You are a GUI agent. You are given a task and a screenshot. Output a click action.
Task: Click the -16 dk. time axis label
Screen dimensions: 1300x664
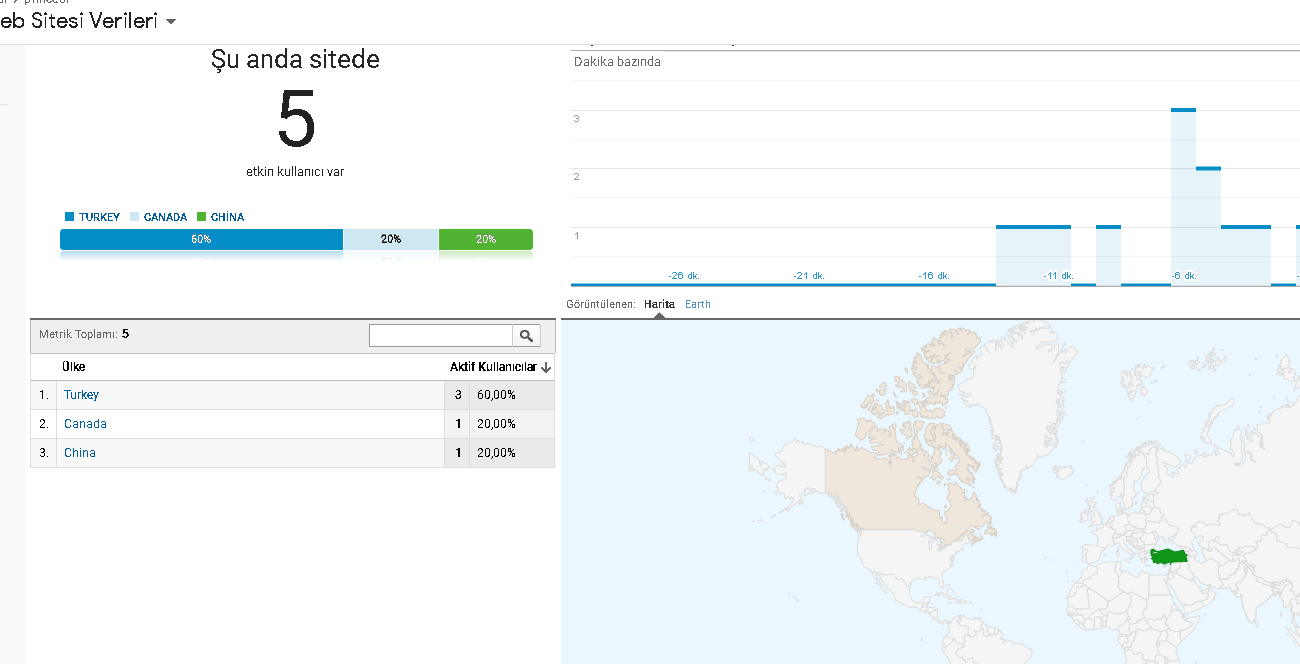[934, 276]
